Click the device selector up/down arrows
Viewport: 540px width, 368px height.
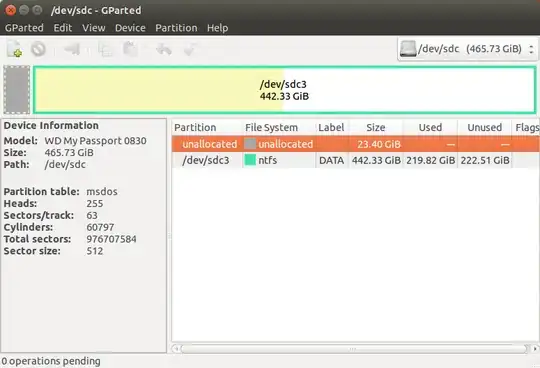tap(531, 49)
